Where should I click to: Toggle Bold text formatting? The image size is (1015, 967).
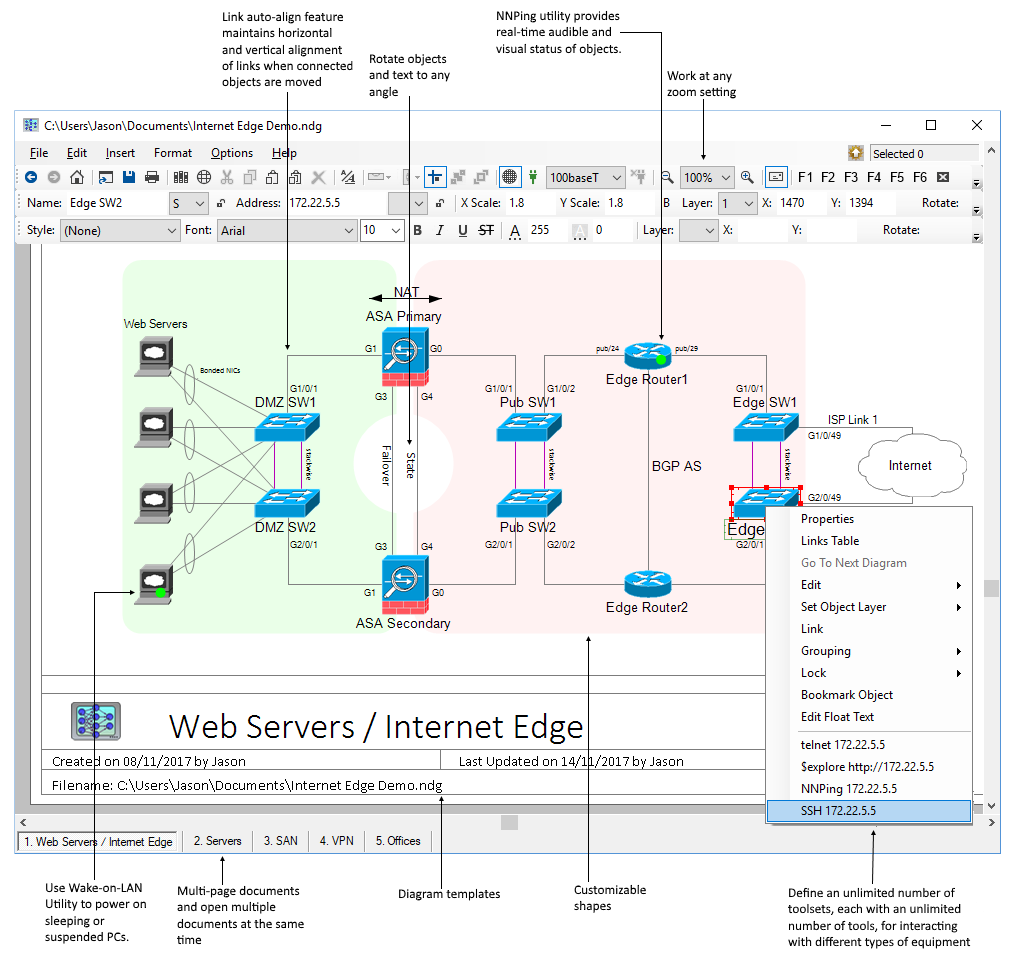[x=418, y=230]
